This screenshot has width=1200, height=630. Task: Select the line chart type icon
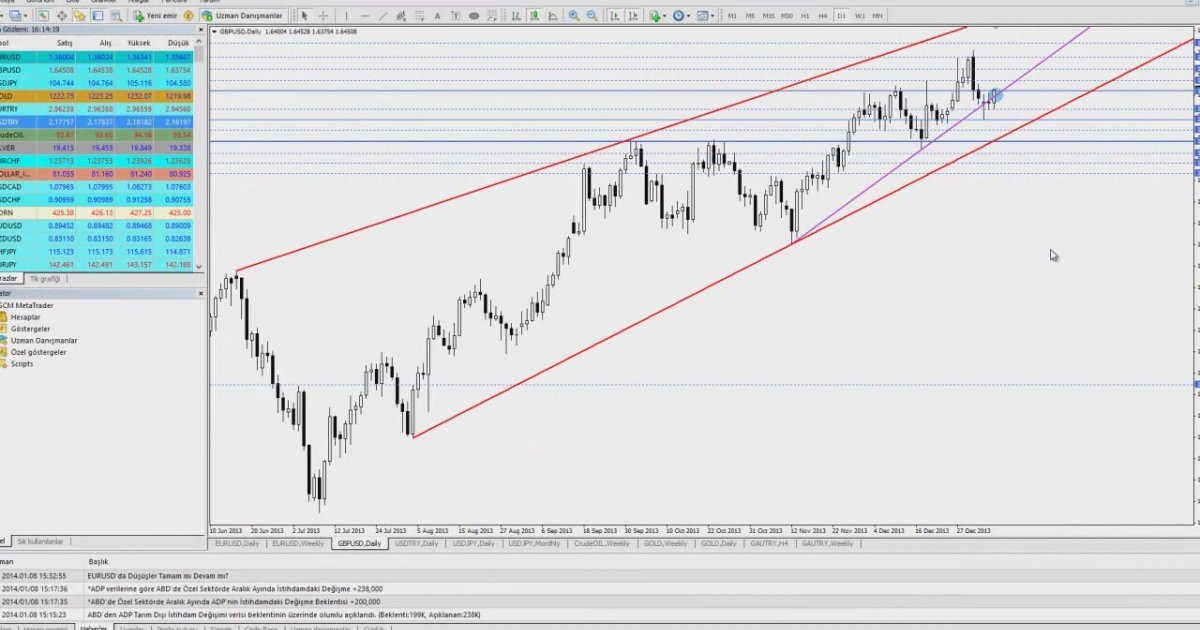pyautogui.click(x=555, y=16)
